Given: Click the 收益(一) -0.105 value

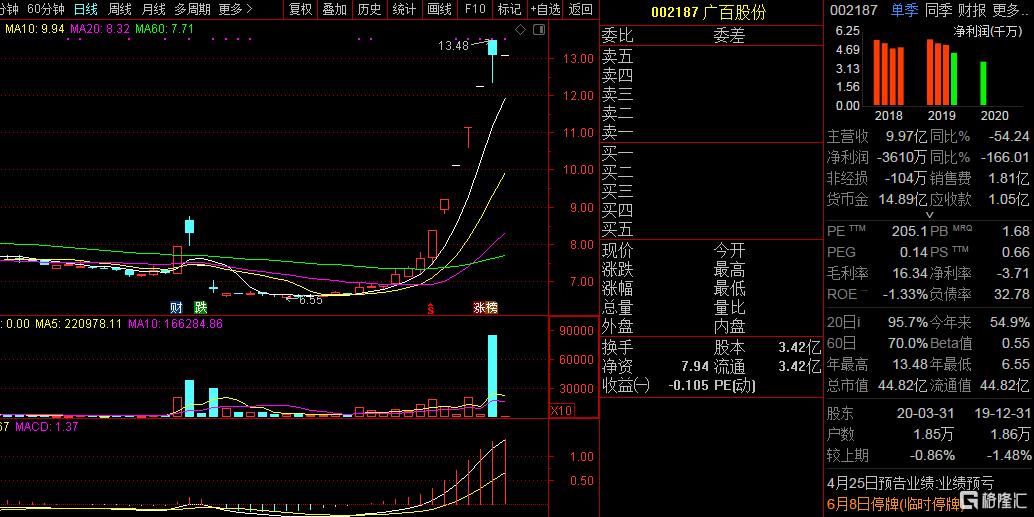Looking at the screenshot, I should pos(686,385).
